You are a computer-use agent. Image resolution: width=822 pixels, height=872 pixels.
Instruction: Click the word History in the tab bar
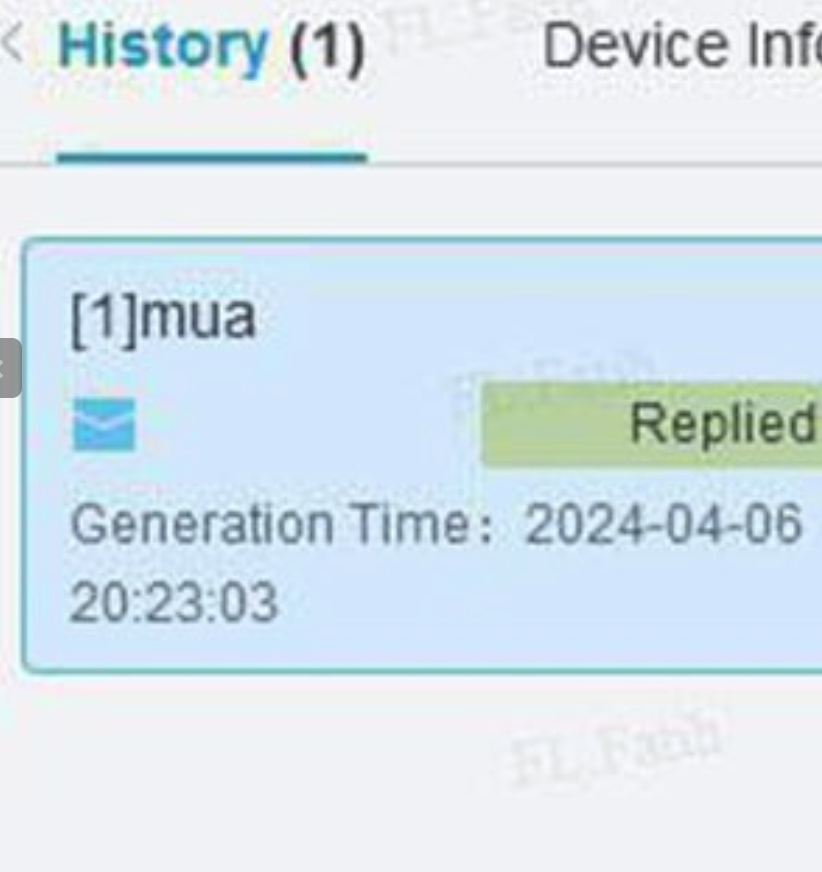click(x=163, y=47)
